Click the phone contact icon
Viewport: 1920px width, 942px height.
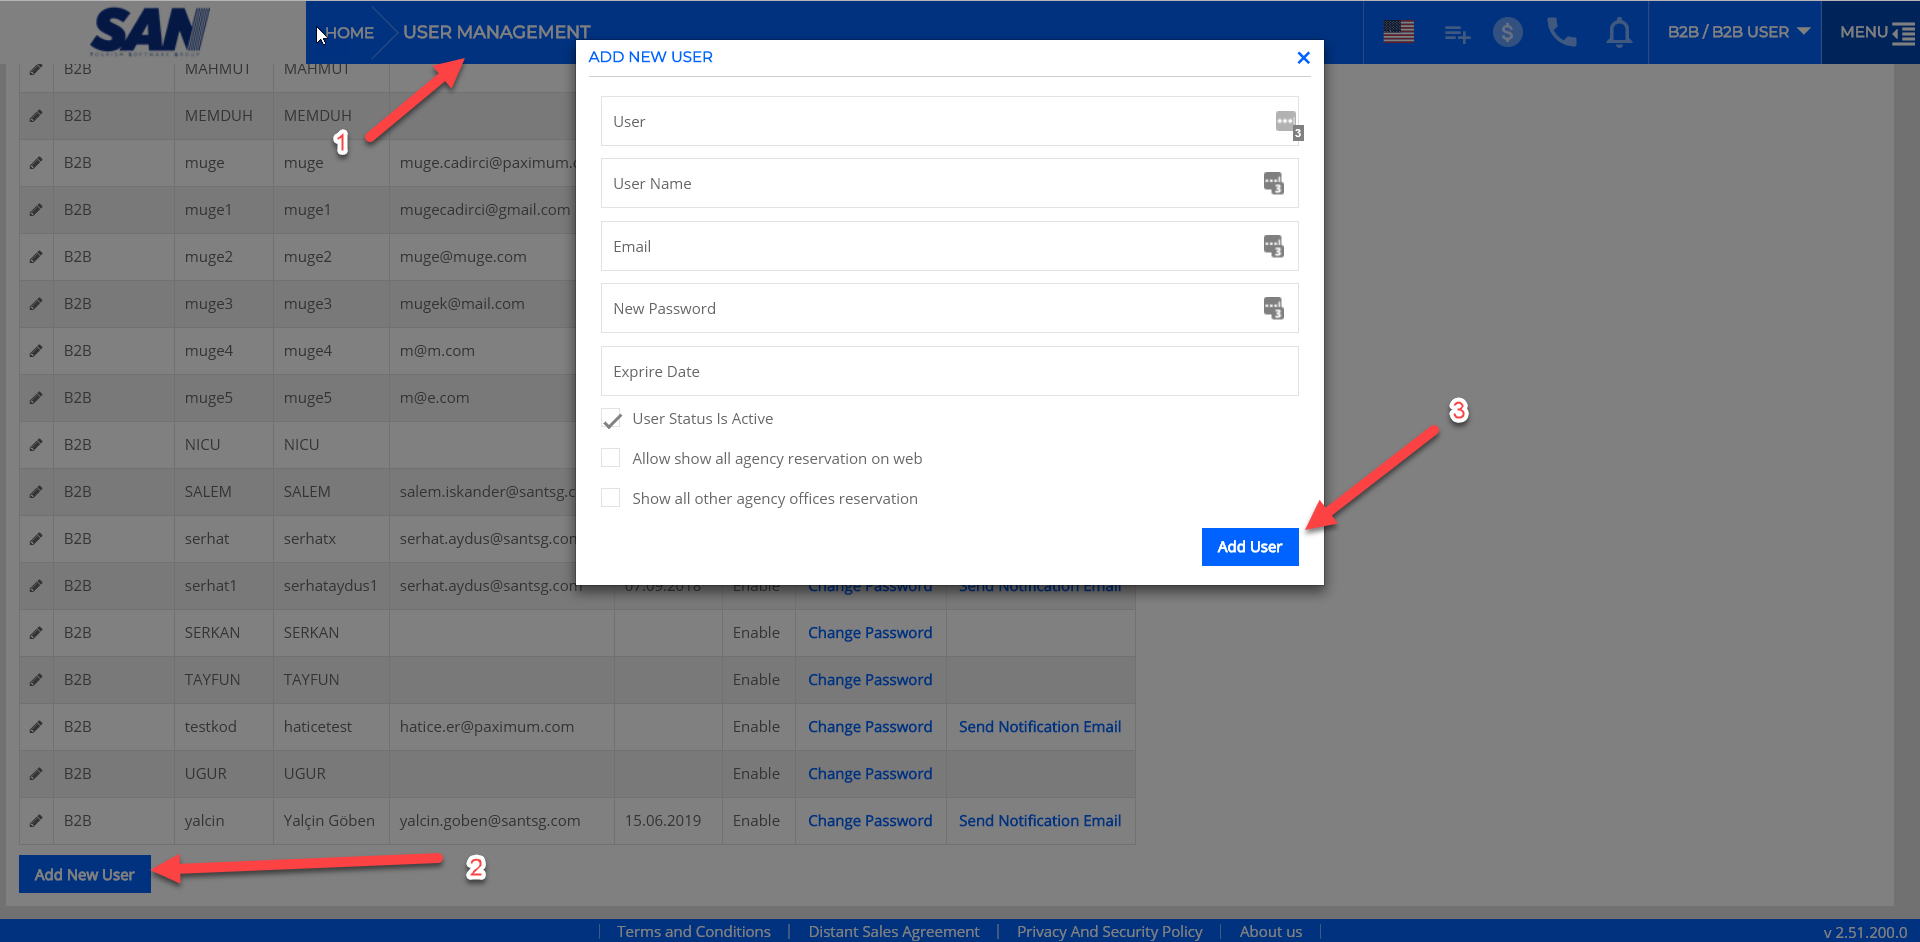point(1561,32)
